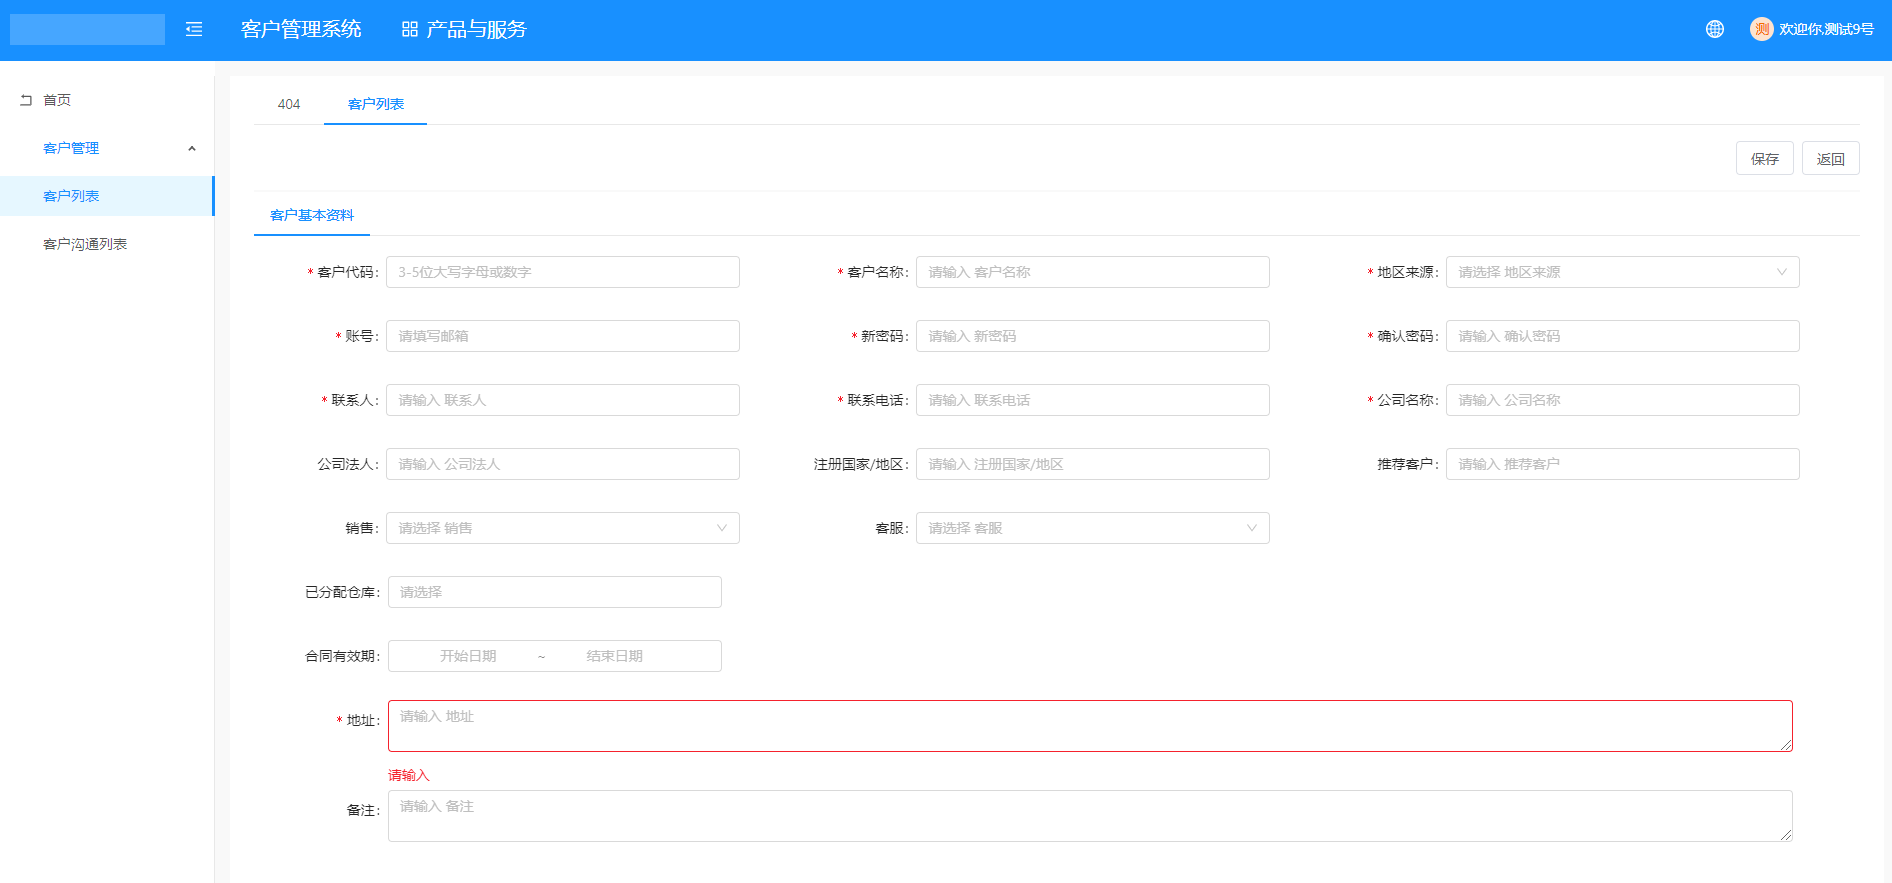Click the 保存 button
The image size is (1892, 883).
[1764, 159]
